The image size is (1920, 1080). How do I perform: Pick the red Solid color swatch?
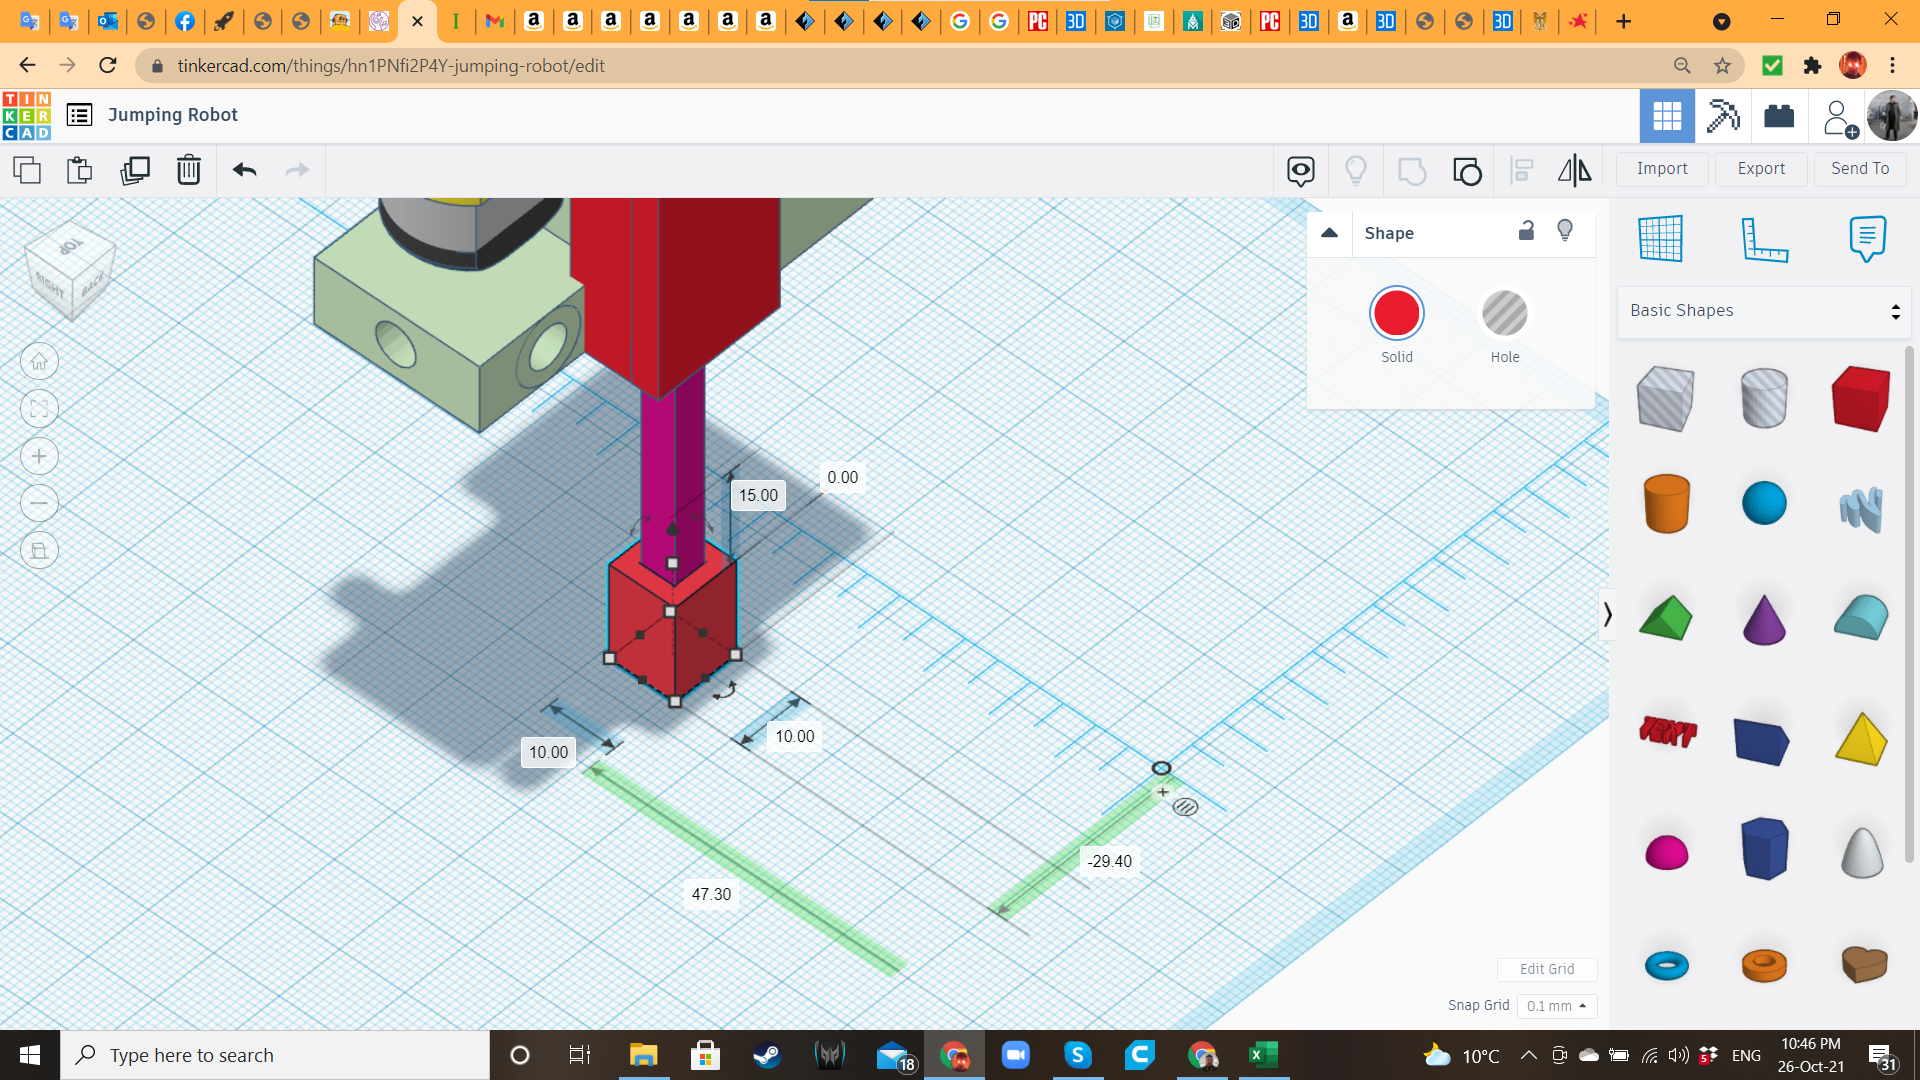[x=1396, y=314]
